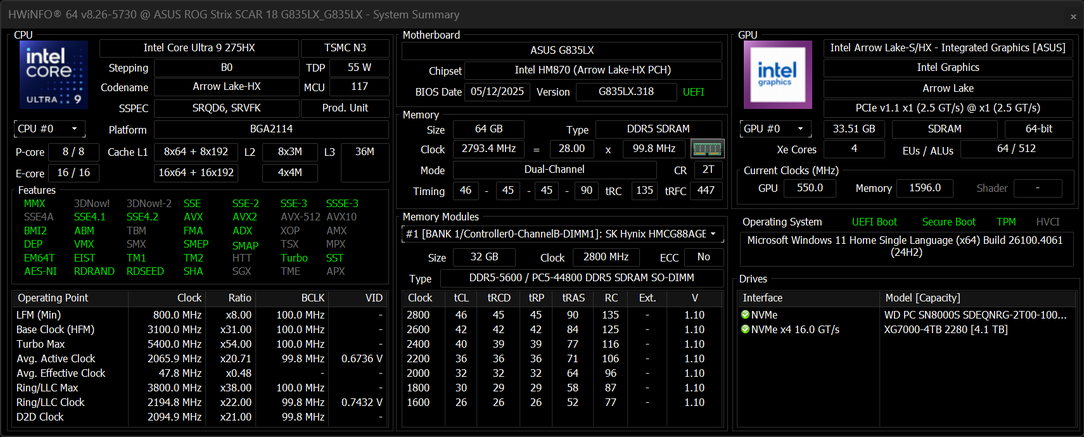
Task: Click the HVCI status label
Action: (1047, 222)
